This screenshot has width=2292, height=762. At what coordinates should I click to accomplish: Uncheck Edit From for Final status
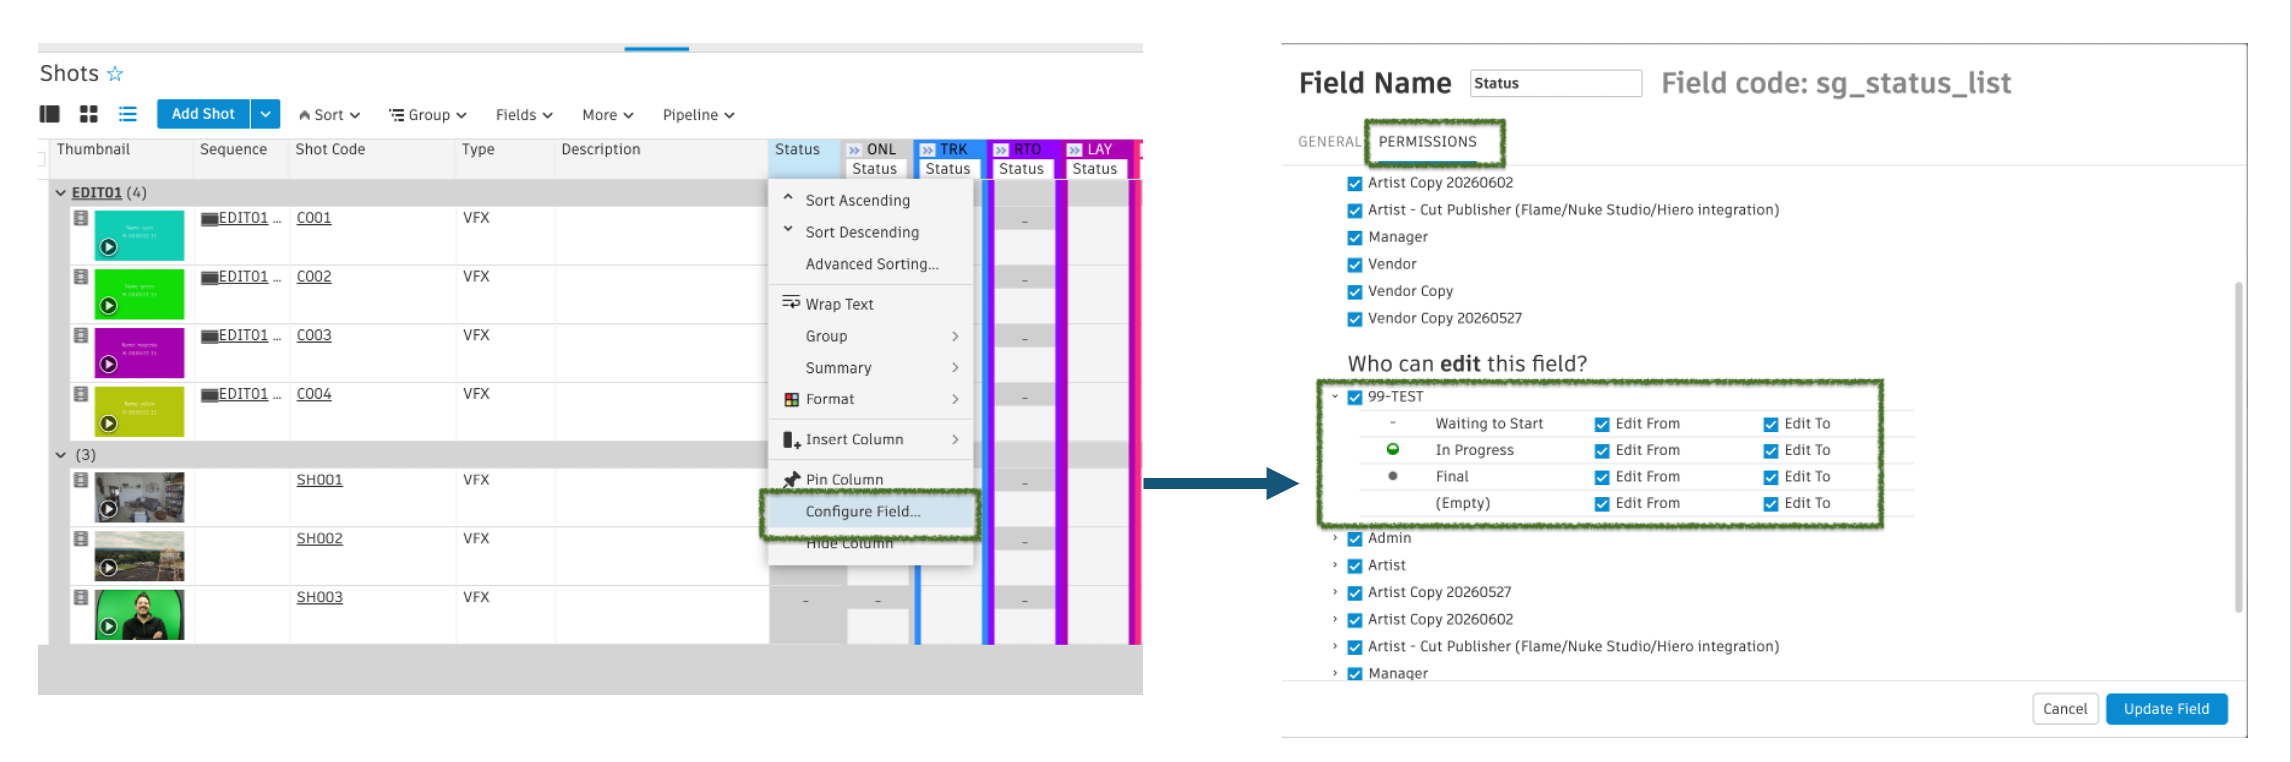pos(1602,478)
